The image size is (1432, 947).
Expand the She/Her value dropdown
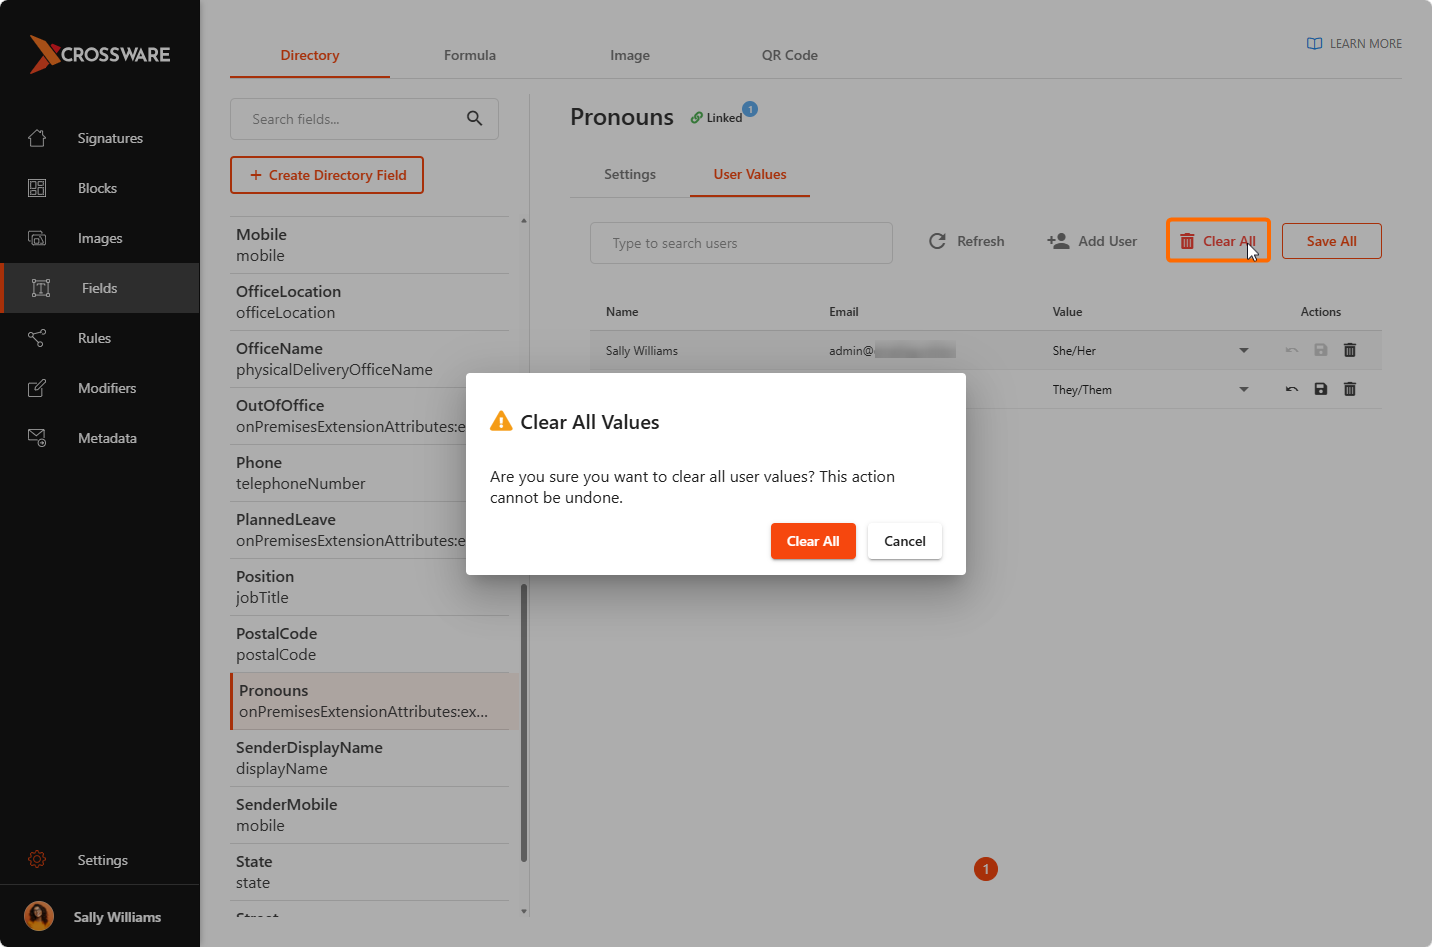click(x=1244, y=350)
